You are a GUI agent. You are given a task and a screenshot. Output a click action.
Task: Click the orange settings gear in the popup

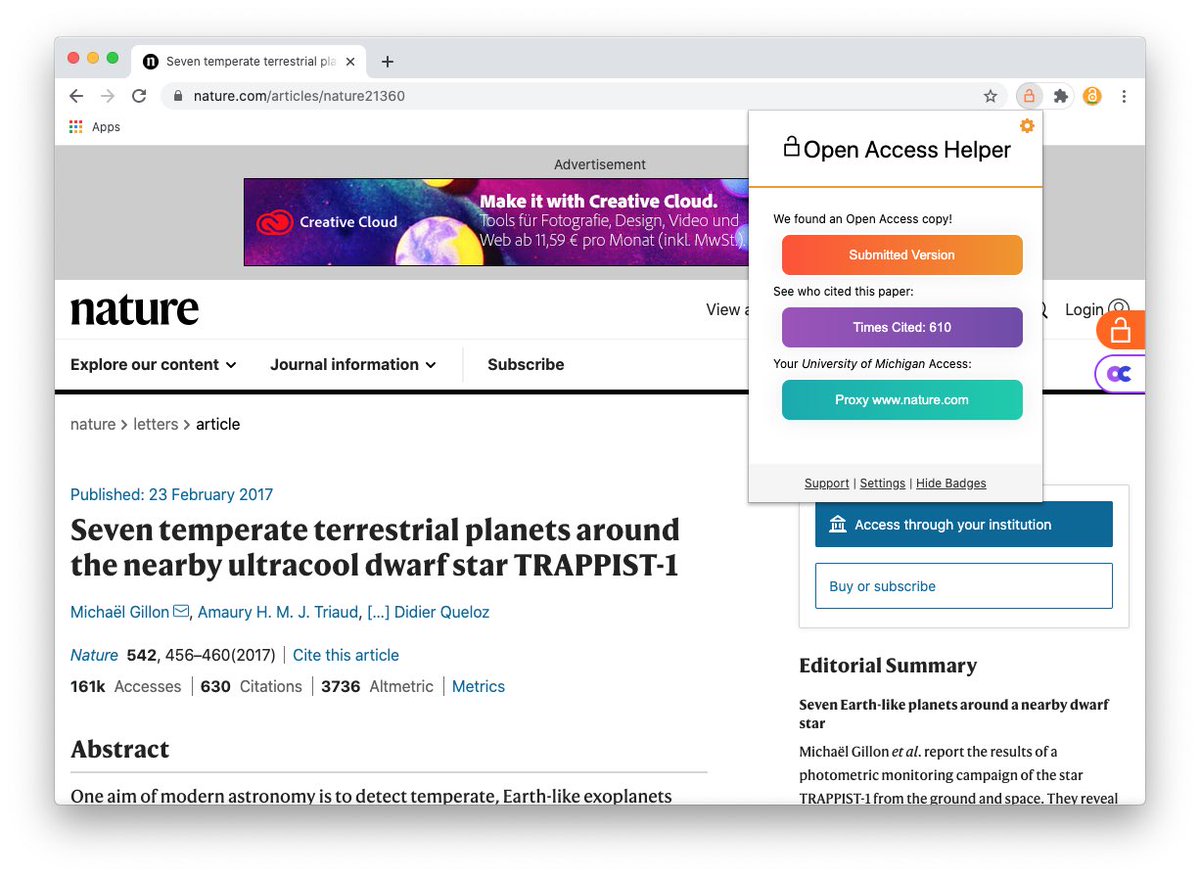1026,126
